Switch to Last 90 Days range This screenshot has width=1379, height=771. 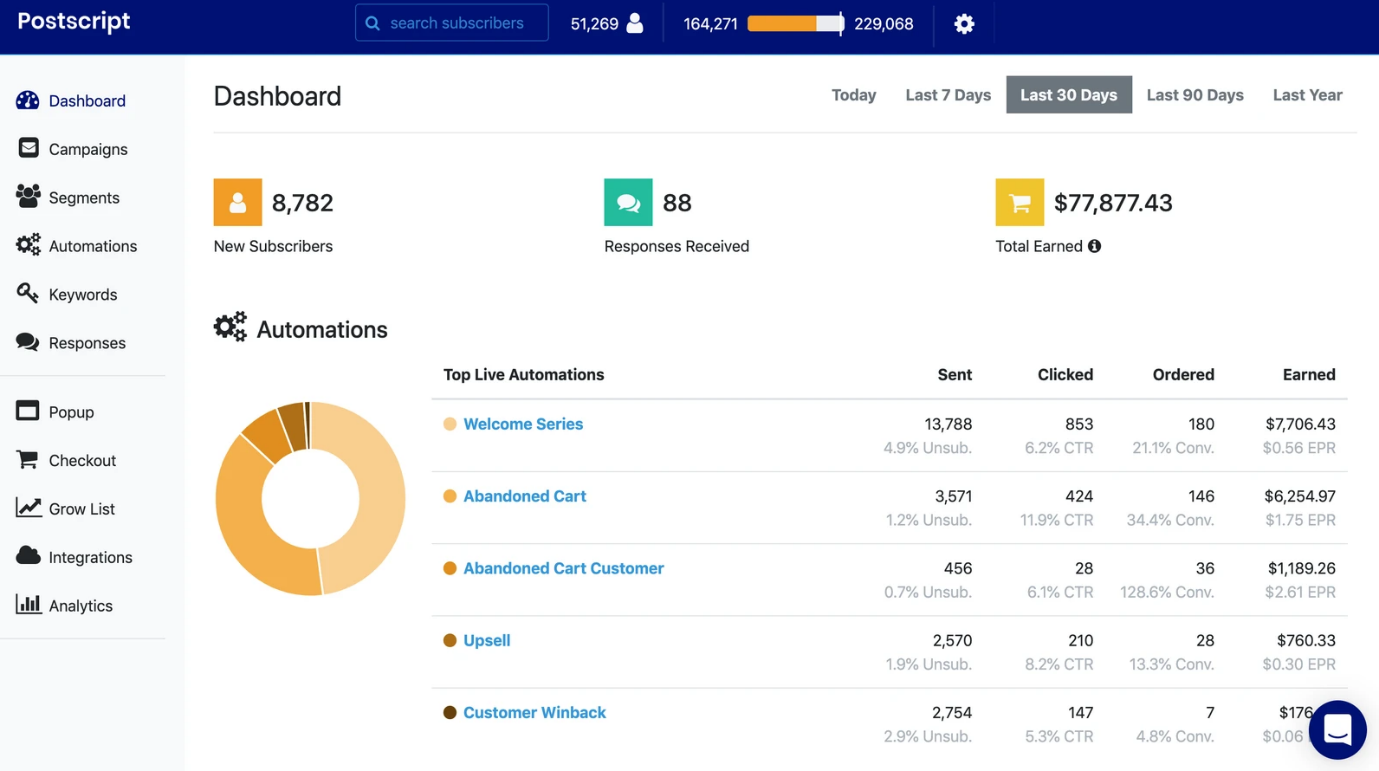coord(1194,95)
